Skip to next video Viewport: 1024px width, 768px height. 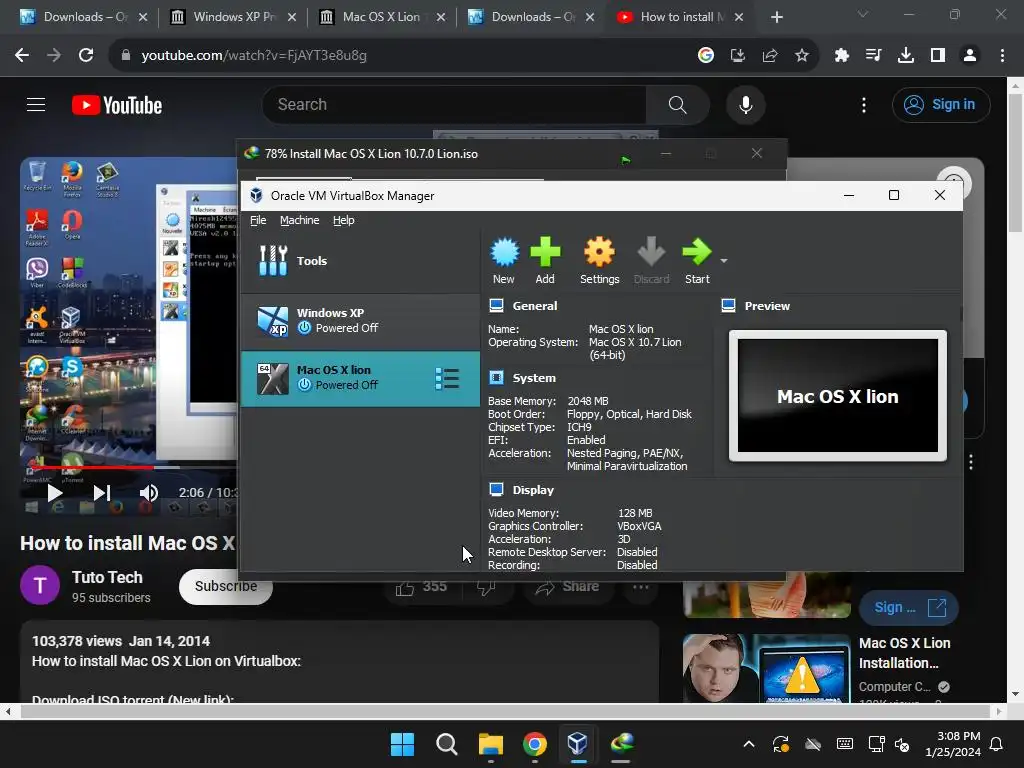pos(102,493)
